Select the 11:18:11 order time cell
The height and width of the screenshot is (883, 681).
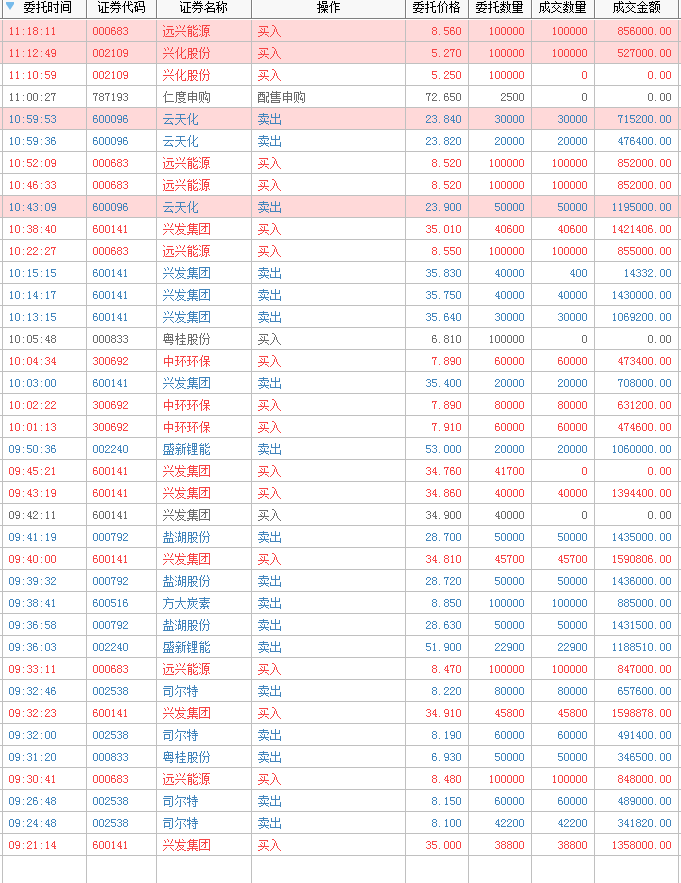32,32
